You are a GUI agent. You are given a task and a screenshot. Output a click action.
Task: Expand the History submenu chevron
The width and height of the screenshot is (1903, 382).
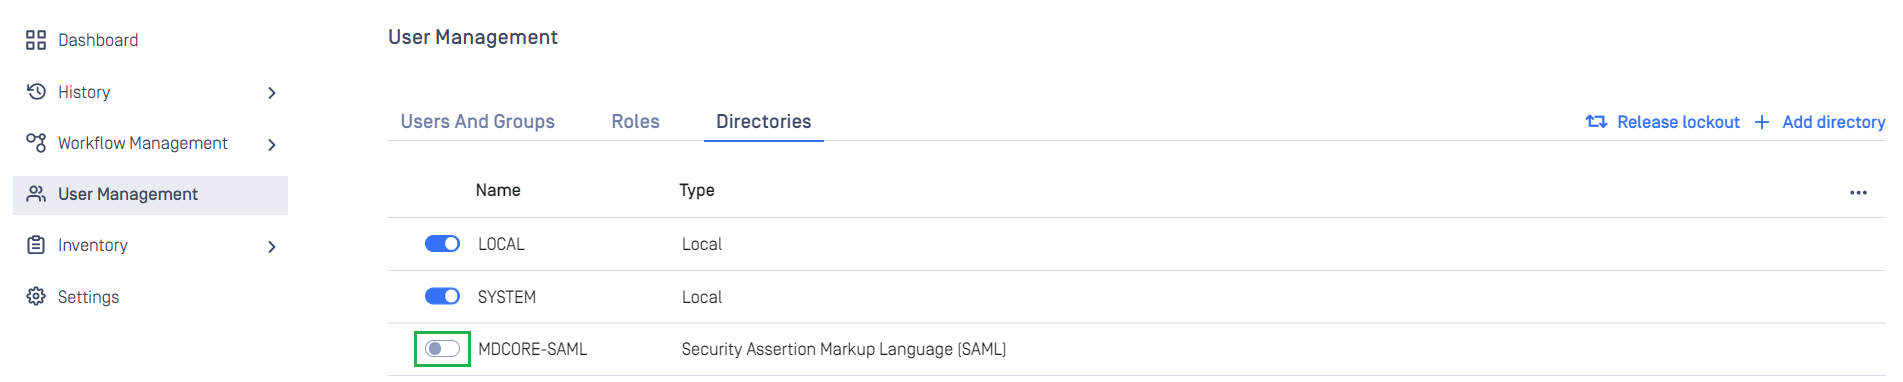[x=271, y=93]
